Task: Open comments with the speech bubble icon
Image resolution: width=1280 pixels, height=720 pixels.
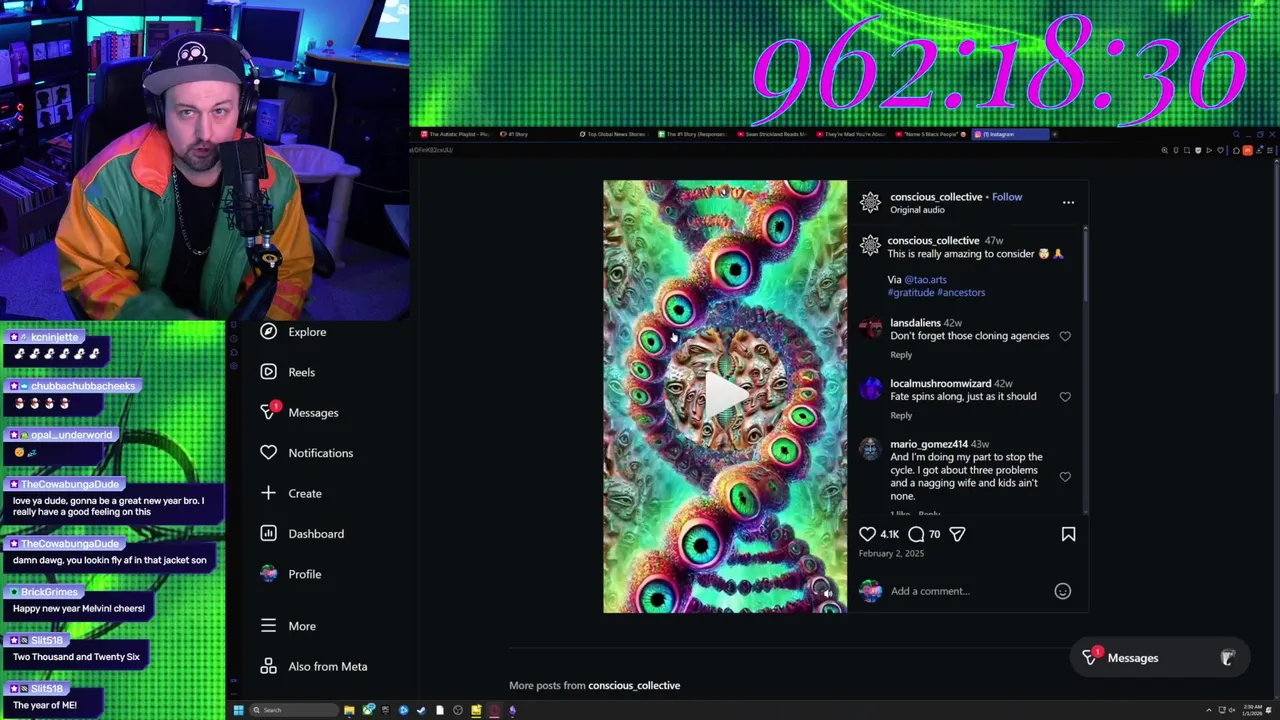Action: (x=916, y=534)
